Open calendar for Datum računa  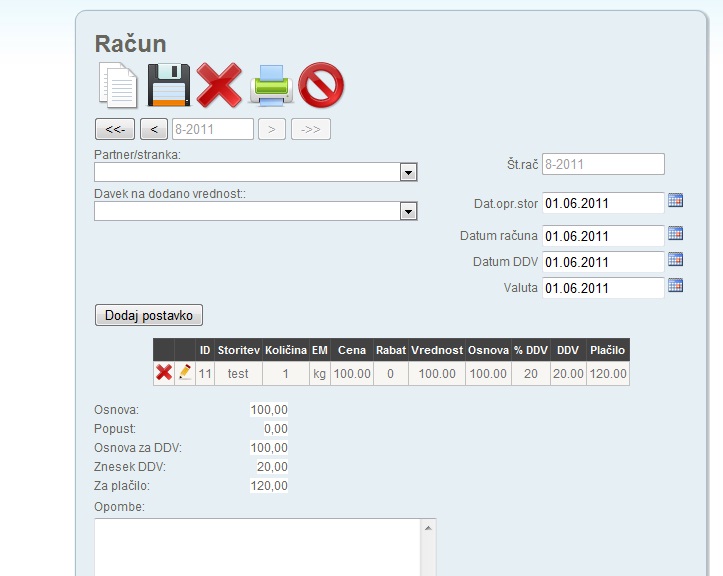(676, 234)
